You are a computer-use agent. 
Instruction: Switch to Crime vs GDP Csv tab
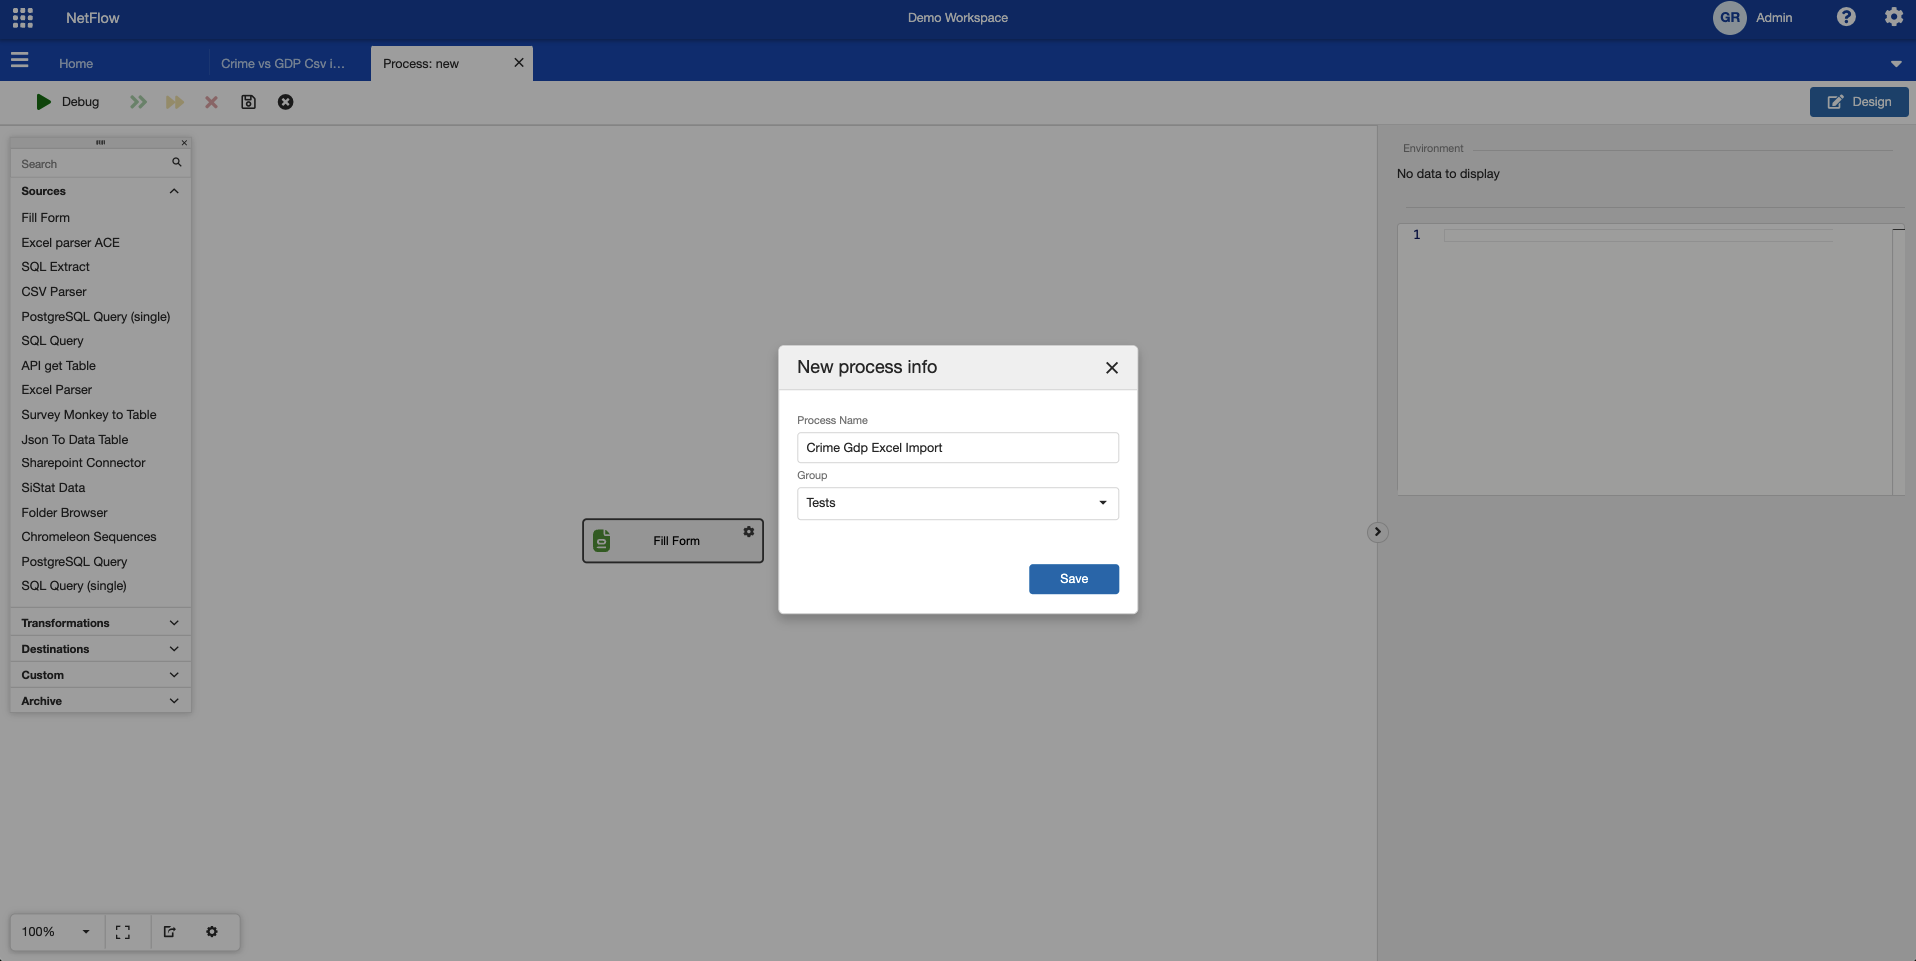point(283,64)
